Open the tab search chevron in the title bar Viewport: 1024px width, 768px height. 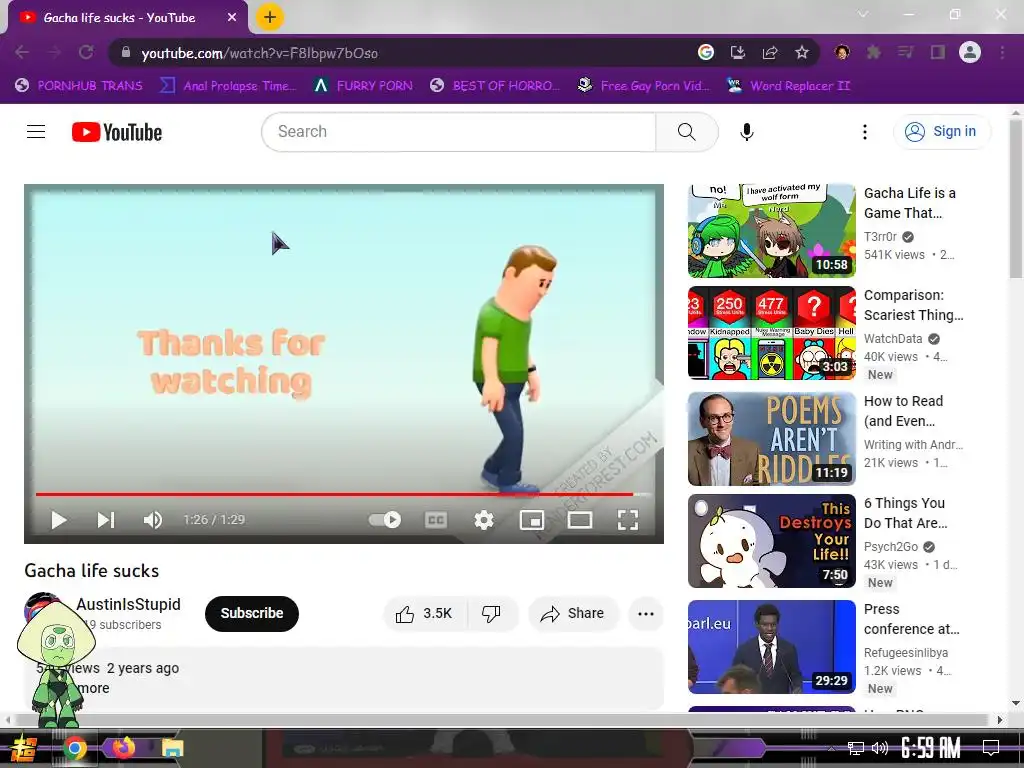point(863,14)
